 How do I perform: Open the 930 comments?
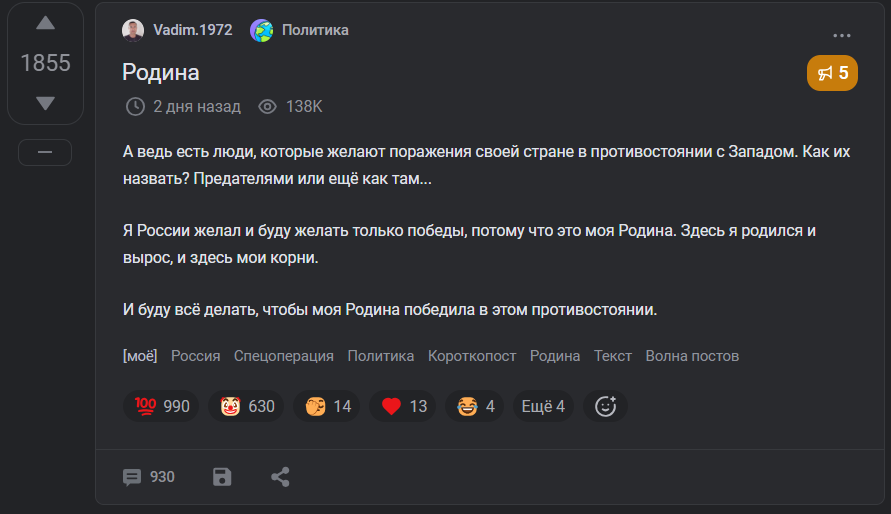tap(148, 477)
